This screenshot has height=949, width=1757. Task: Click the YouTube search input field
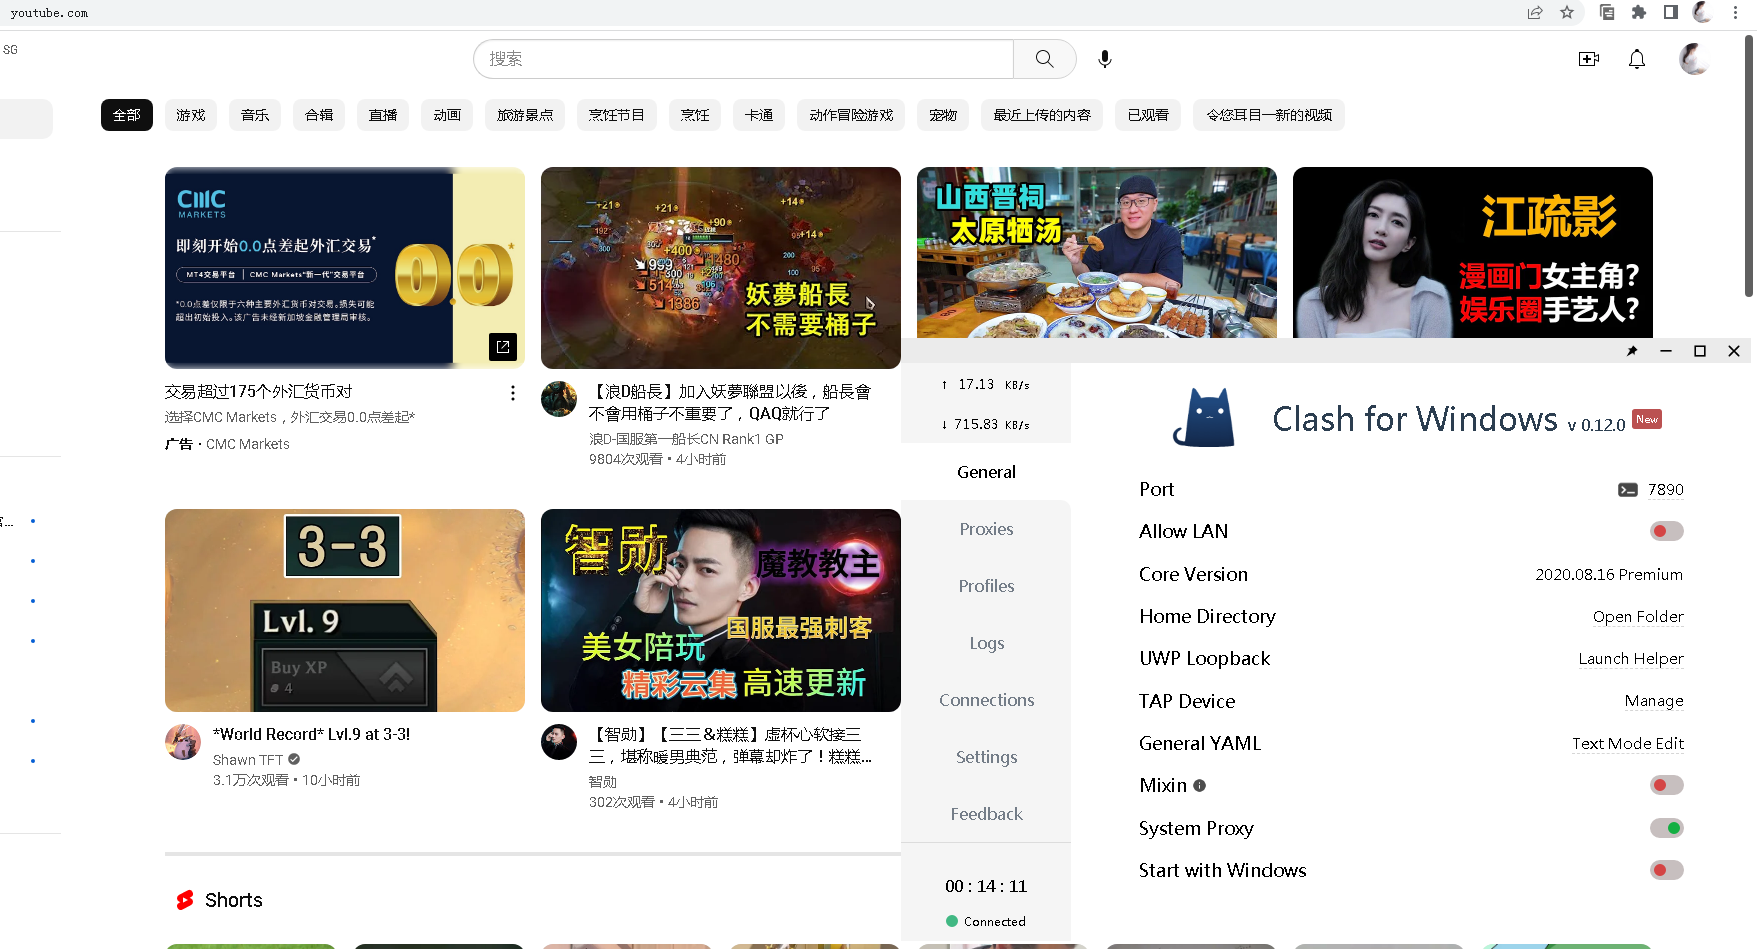click(744, 59)
